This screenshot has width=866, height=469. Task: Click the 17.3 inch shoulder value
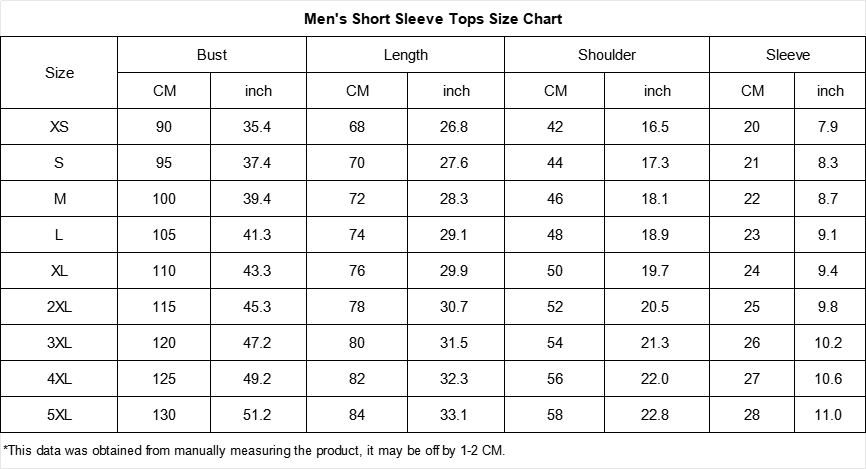pos(656,163)
